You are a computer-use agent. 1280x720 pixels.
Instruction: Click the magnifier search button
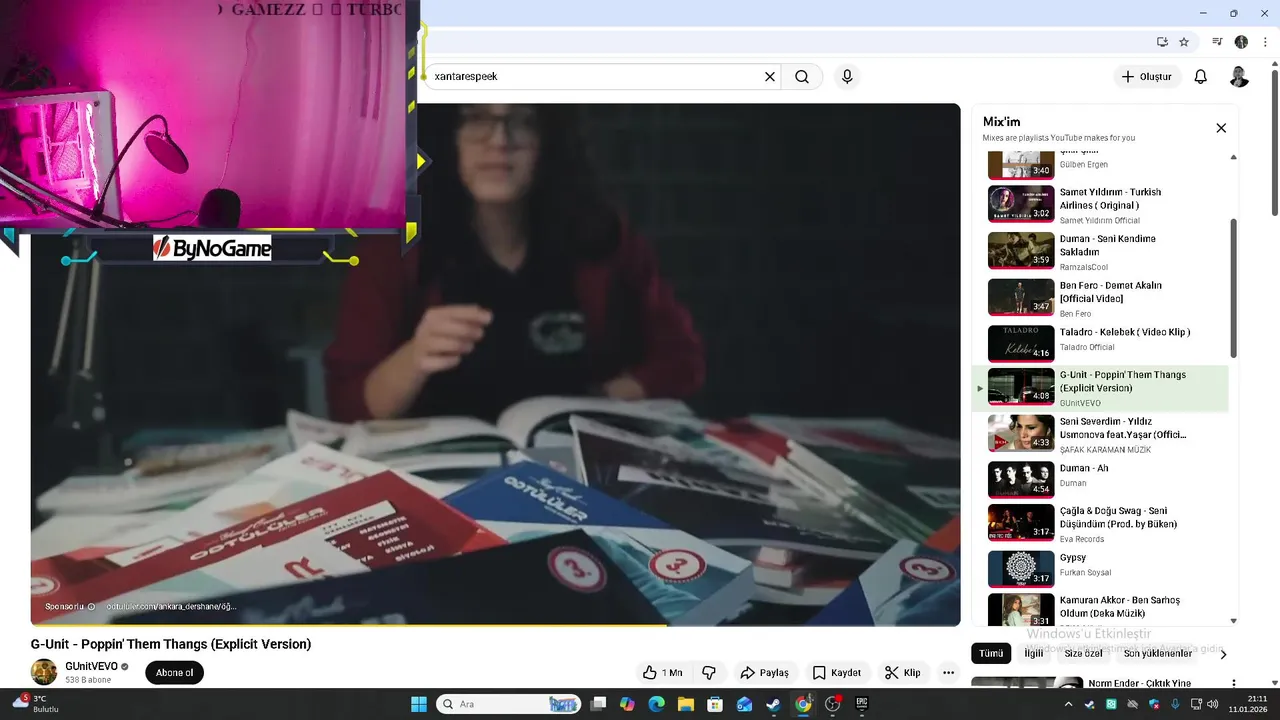click(x=802, y=77)
